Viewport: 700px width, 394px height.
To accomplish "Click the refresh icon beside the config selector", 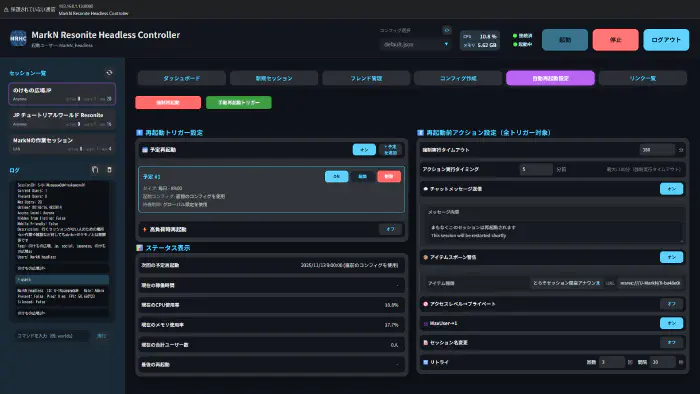I will tap(446, 30).
